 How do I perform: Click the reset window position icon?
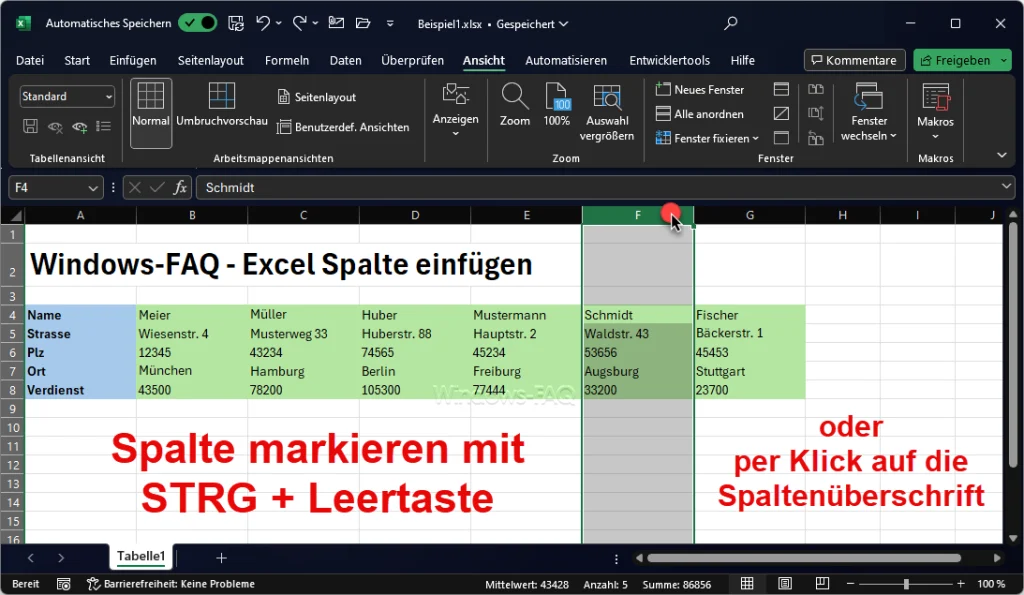816,138
